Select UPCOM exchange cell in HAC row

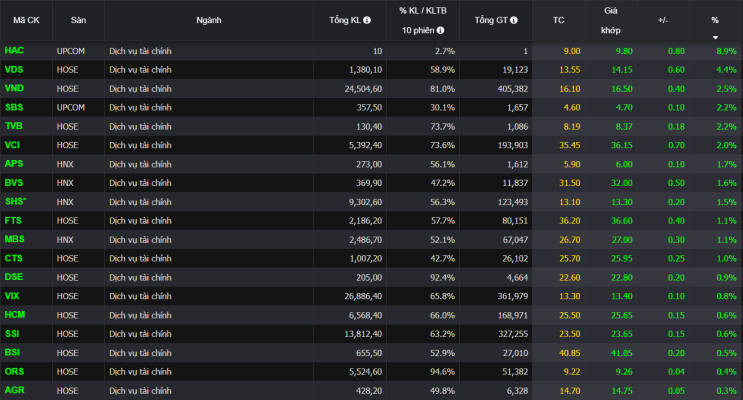click(x=71, y=51)
